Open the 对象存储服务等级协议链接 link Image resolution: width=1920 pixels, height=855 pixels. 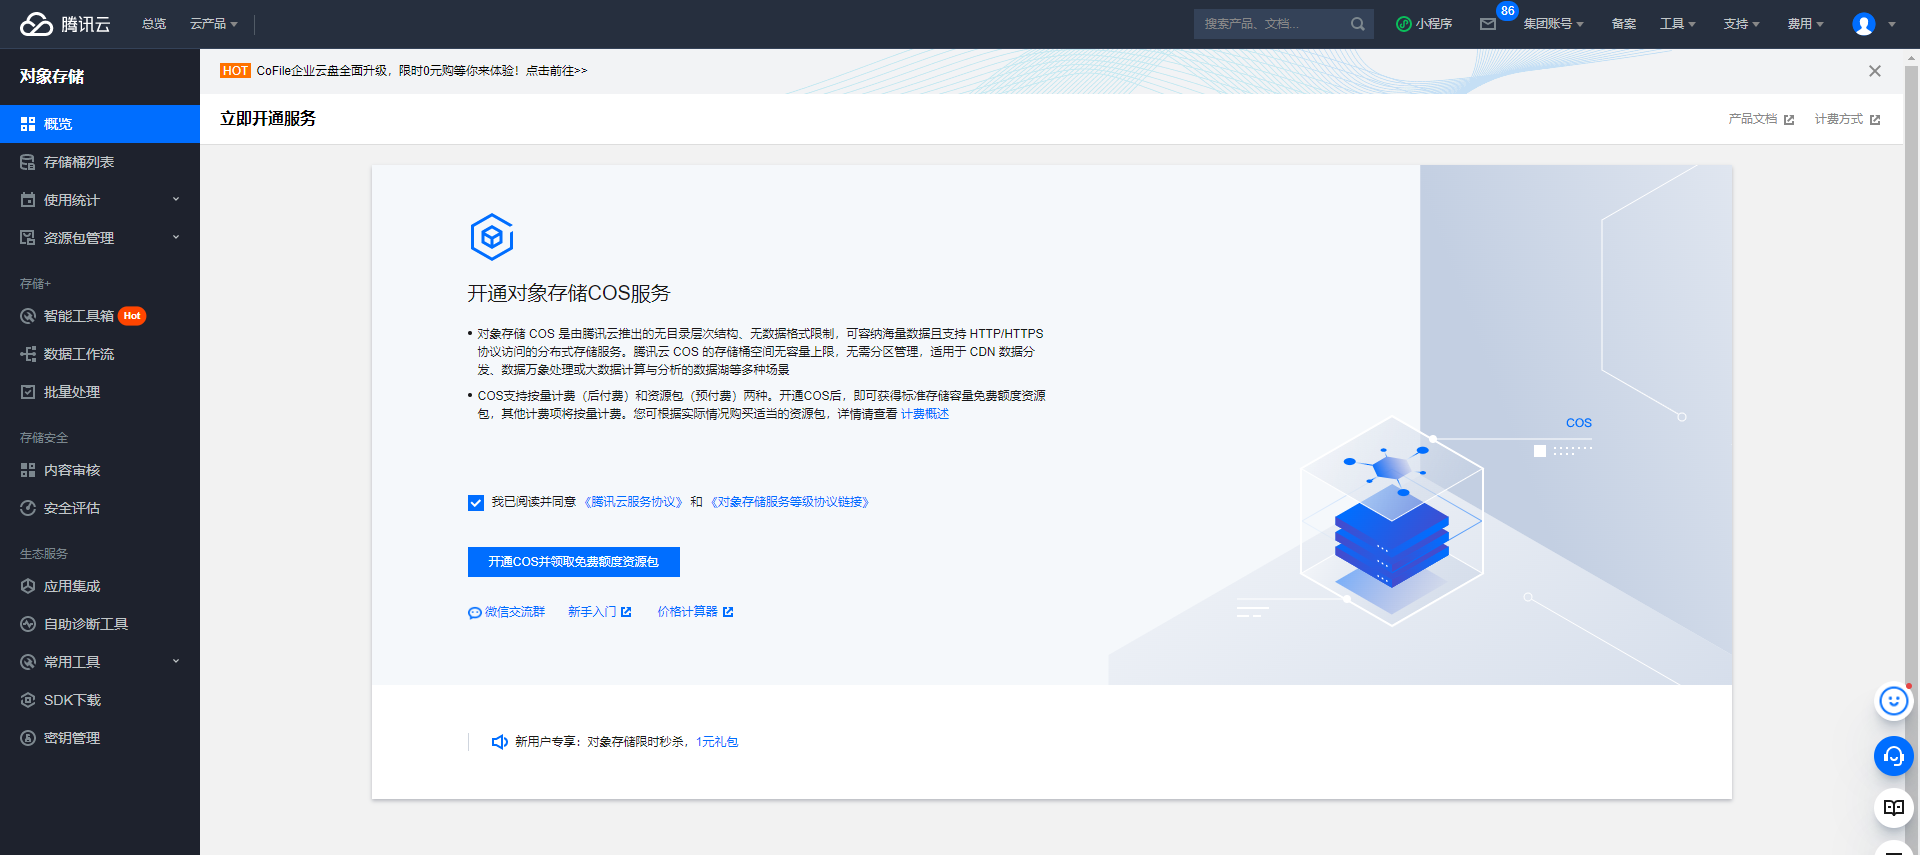pos(790,502)
